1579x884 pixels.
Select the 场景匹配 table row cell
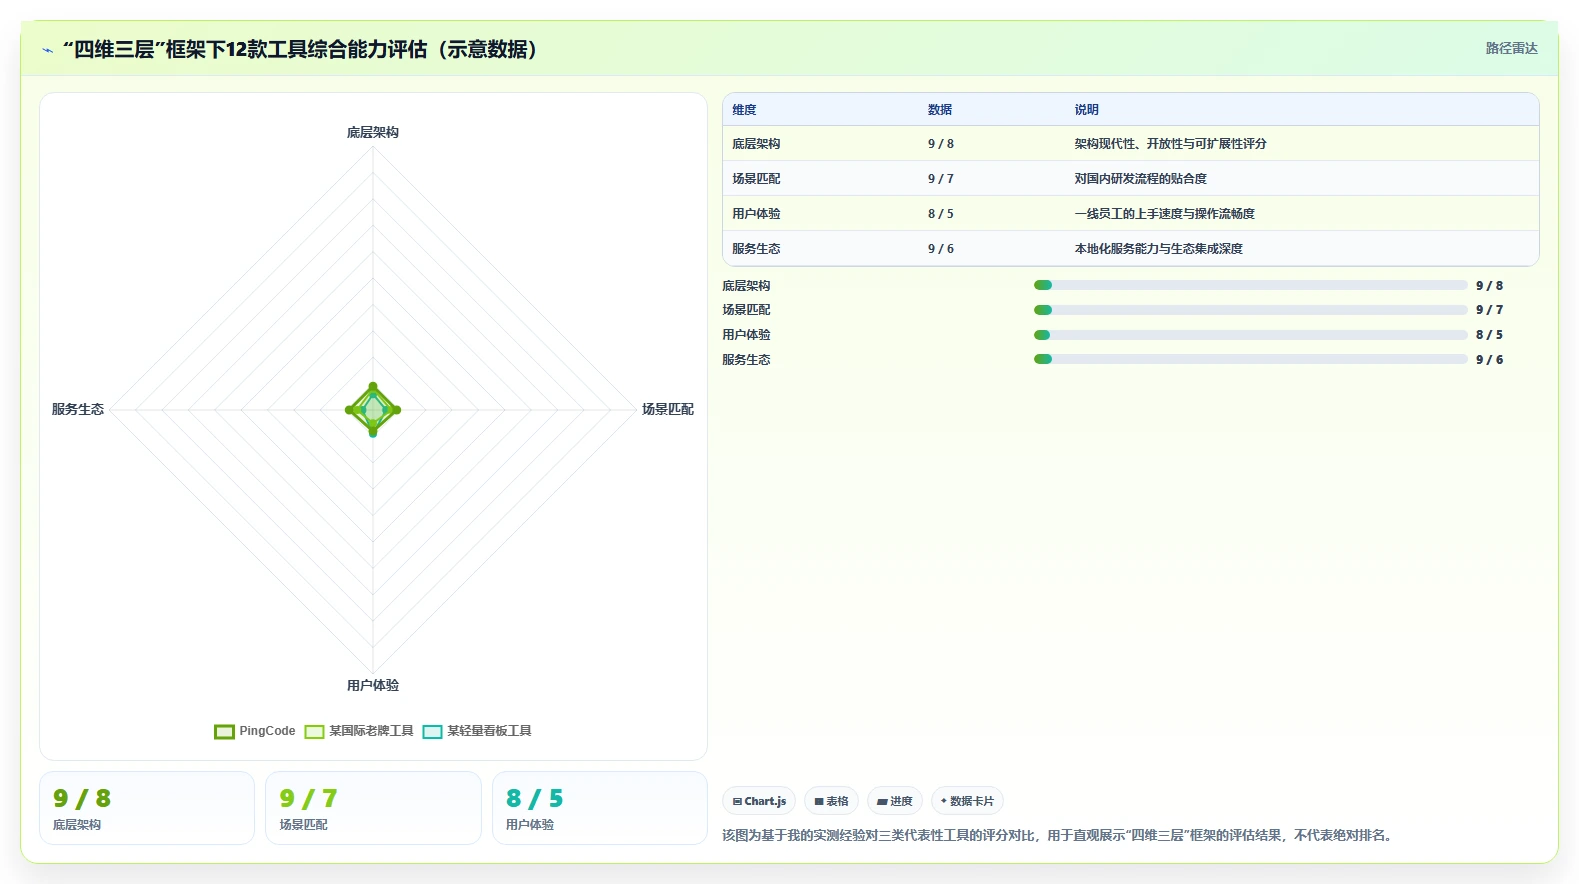pos(756,179)
